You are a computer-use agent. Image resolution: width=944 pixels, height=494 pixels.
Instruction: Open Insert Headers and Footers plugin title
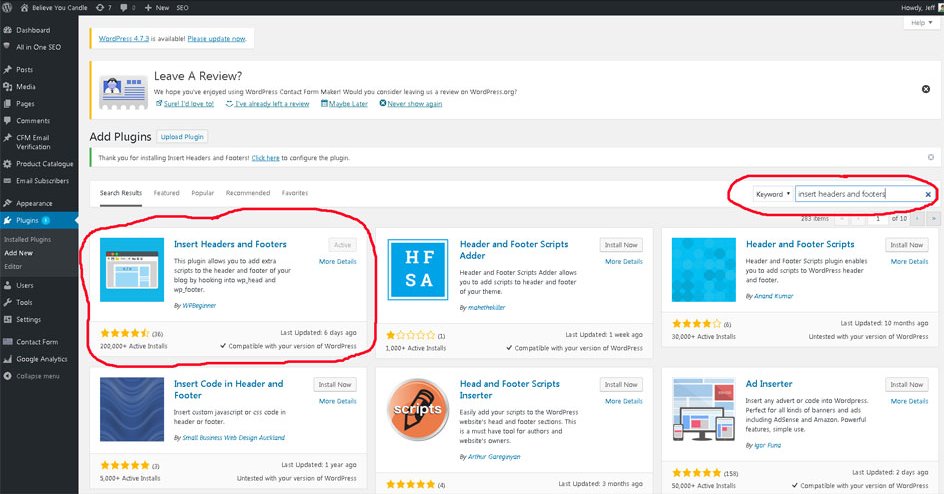pos(230,244)
